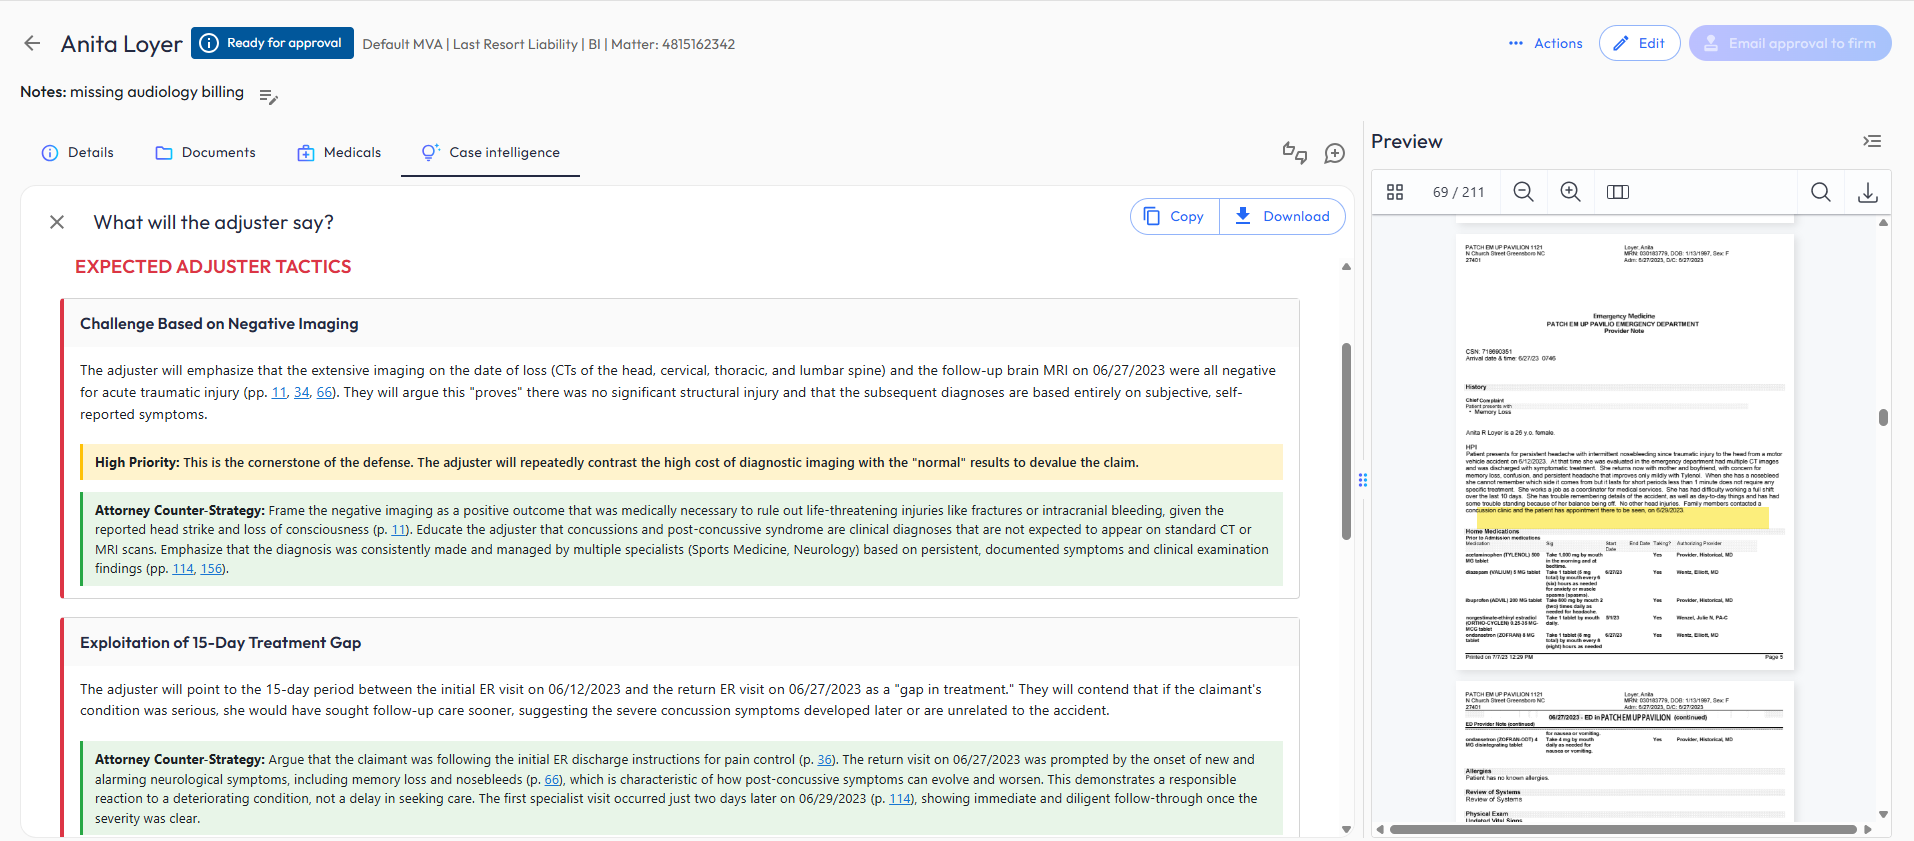The width and height of the screenshot is (1914, 841).
Task: Click the Anita Loyer name heading
Action: pyautogui.click(x=121, y=44)
